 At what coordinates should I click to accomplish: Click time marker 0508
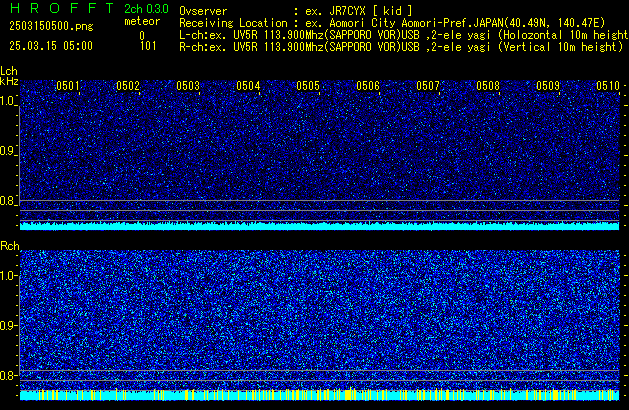point(488,86)
